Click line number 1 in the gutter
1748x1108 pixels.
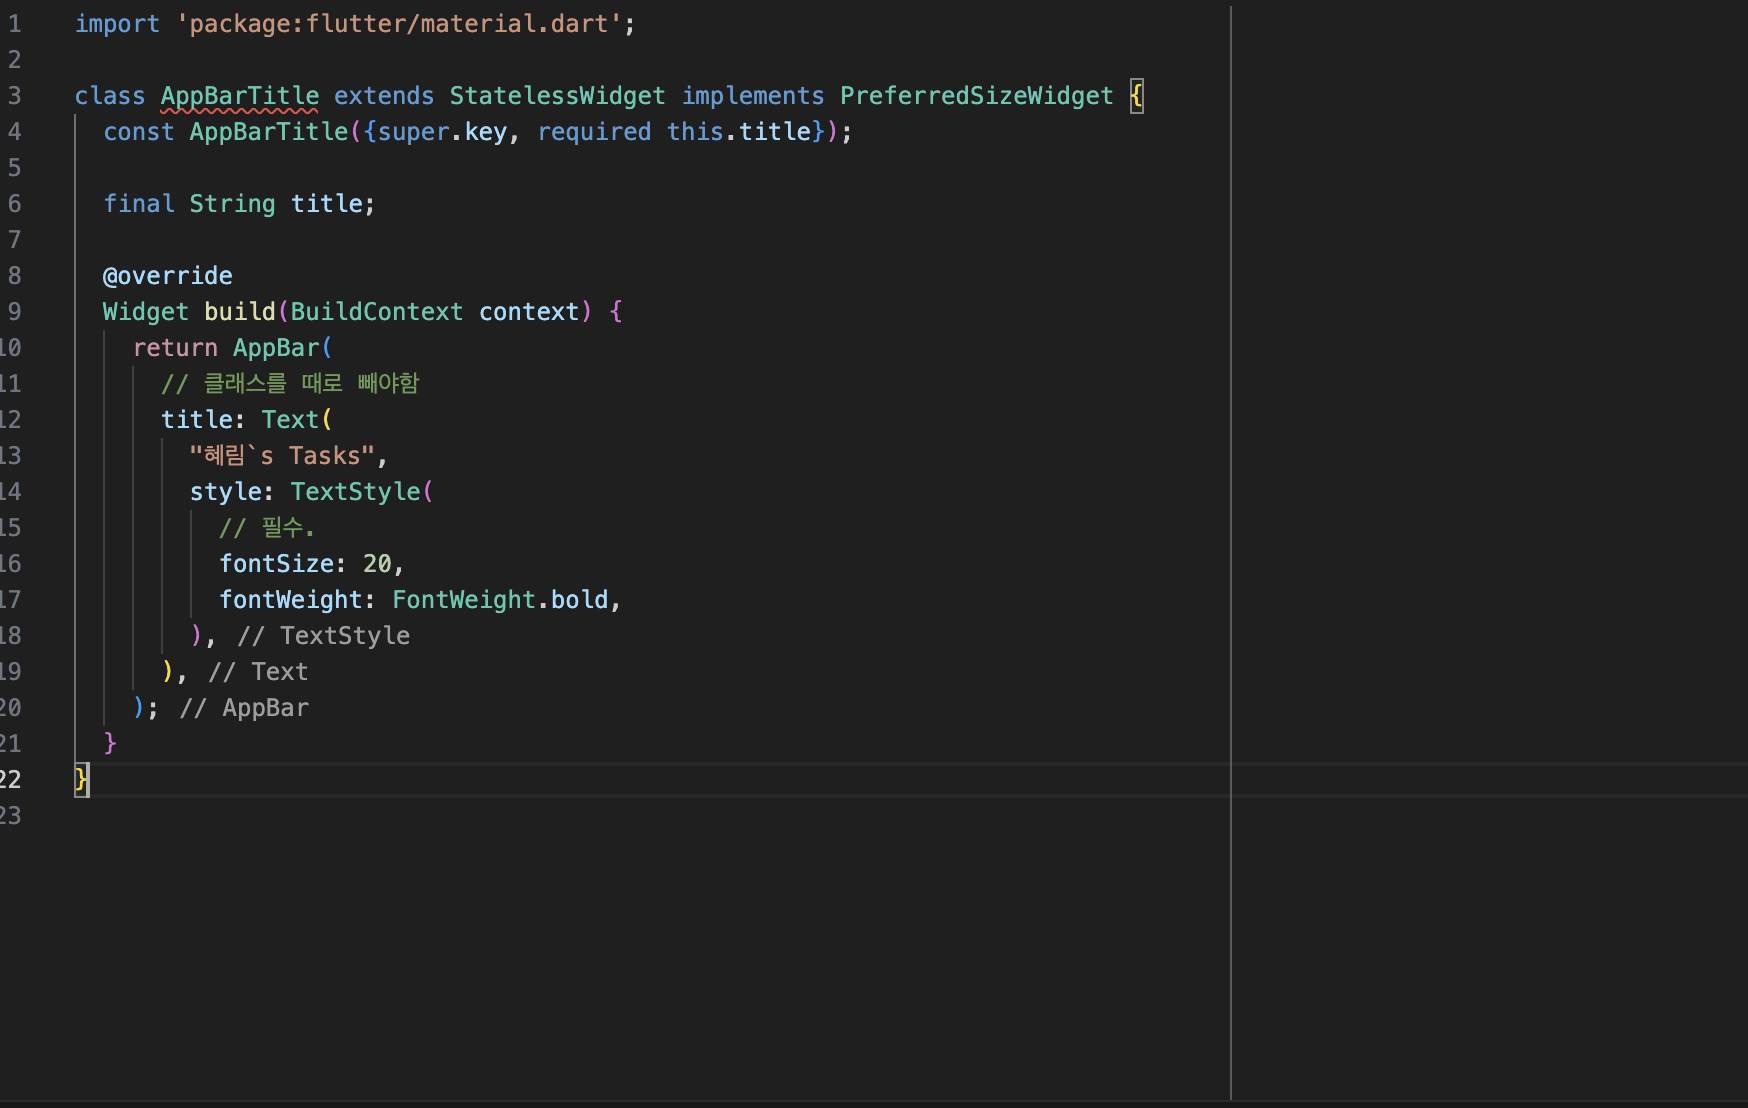[x=14, y=24]
